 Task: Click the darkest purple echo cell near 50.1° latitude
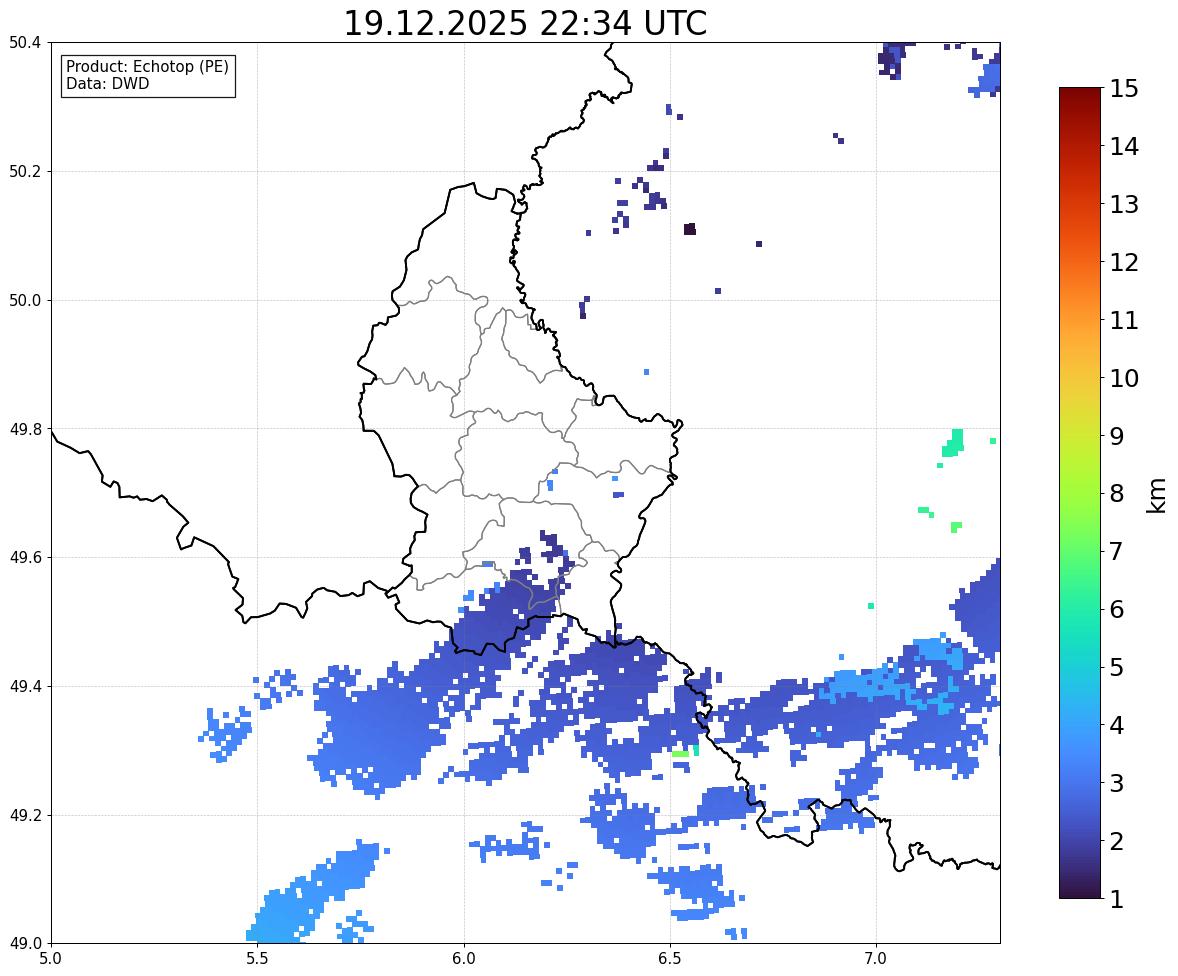tap(690, 229)
